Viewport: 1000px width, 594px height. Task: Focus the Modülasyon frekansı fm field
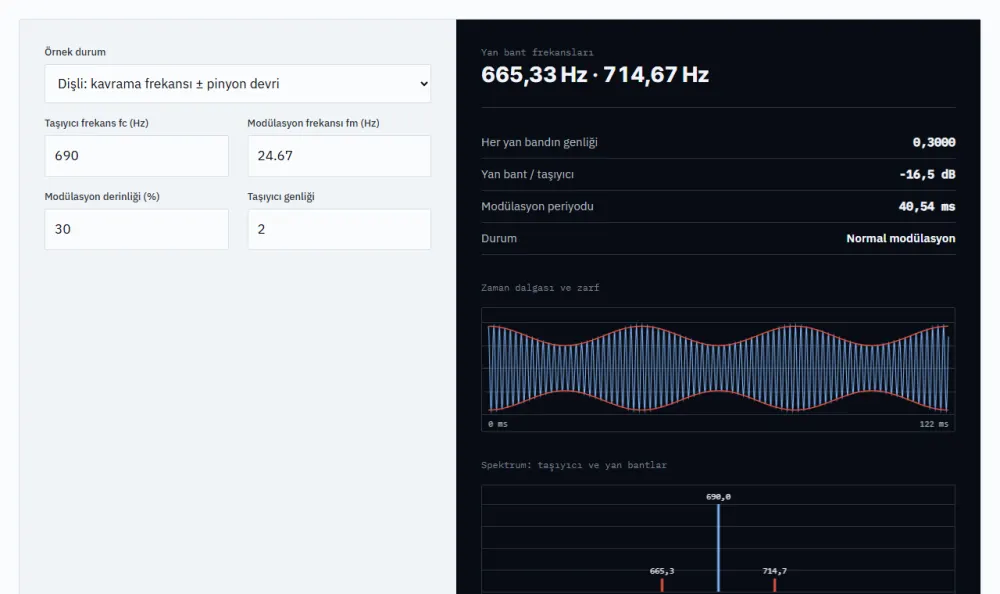[x=339, y=156]
